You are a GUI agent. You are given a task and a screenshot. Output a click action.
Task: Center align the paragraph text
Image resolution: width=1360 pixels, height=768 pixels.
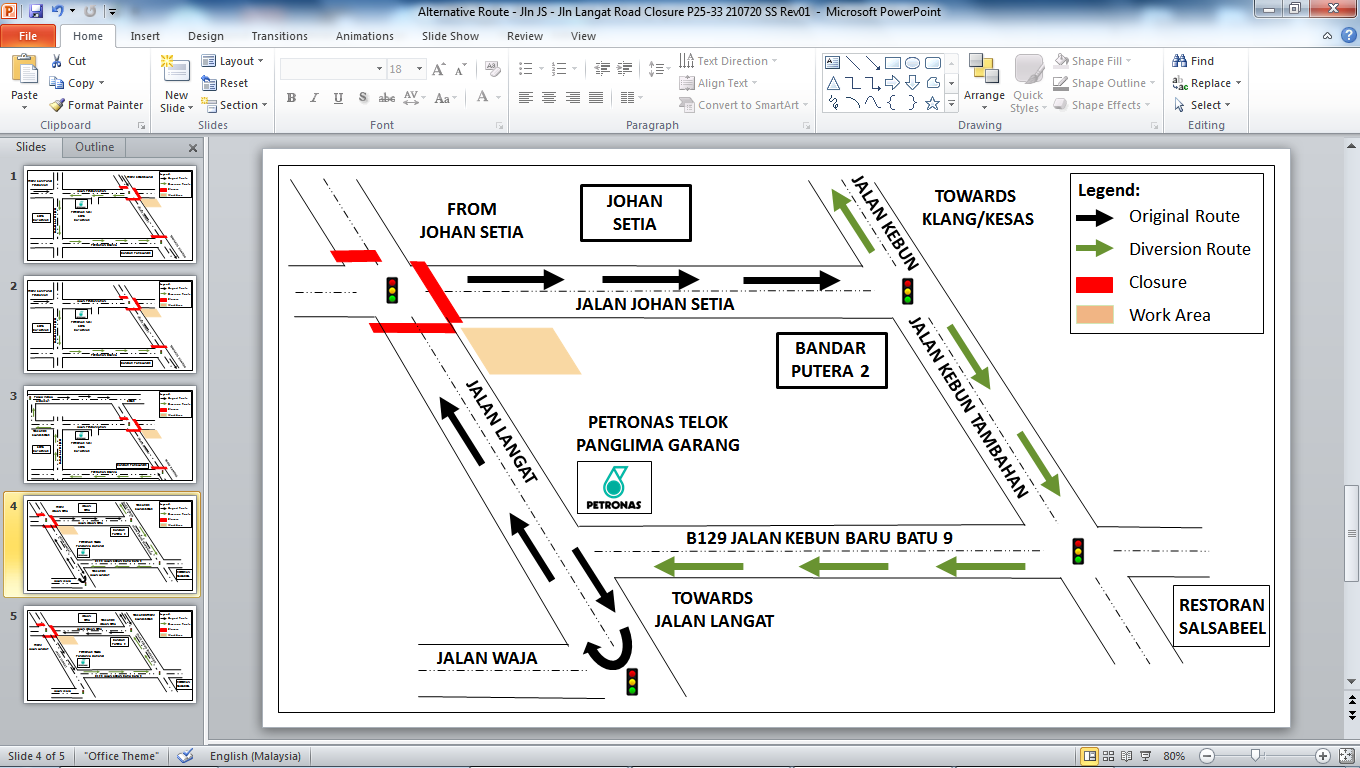549,98
